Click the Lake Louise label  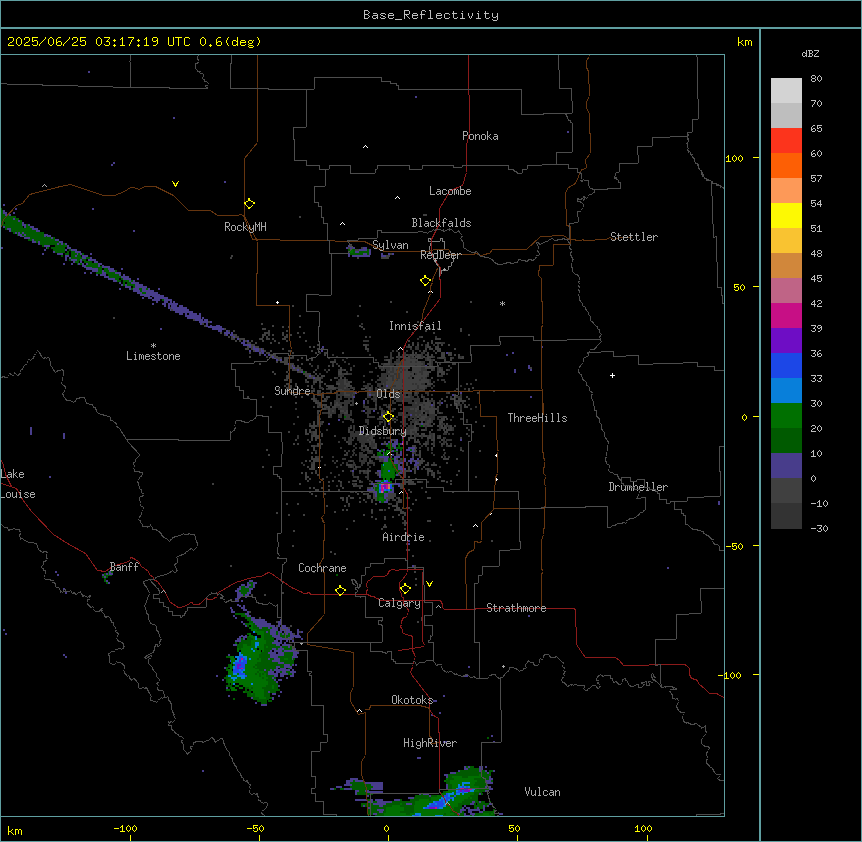18,484
